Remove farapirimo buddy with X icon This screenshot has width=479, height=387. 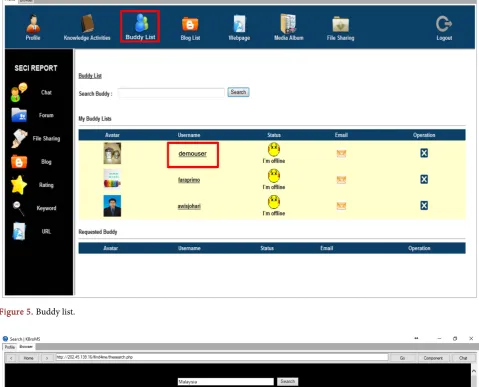[x=424, y=179]
